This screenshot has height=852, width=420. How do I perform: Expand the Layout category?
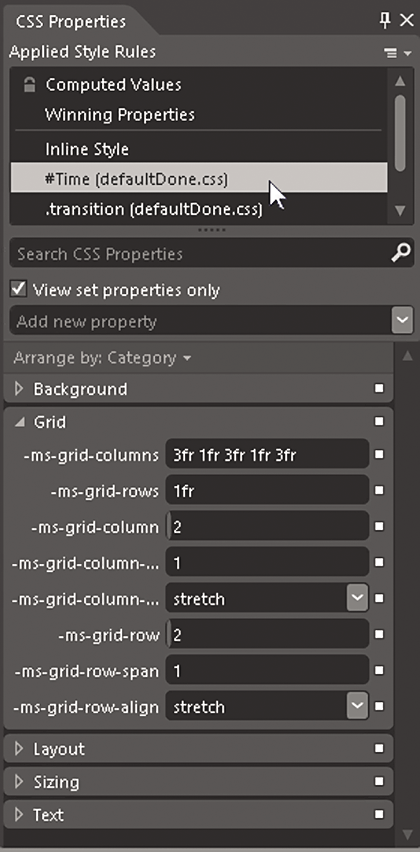click(20, 749)
